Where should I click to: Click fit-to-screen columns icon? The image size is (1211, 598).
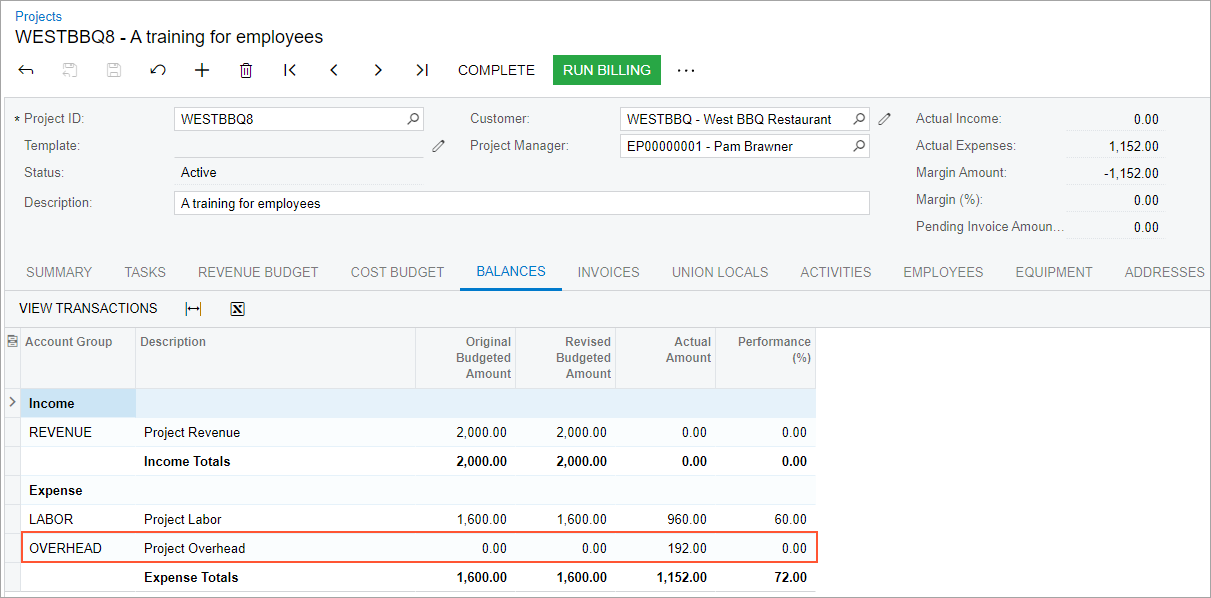point(194,309)
